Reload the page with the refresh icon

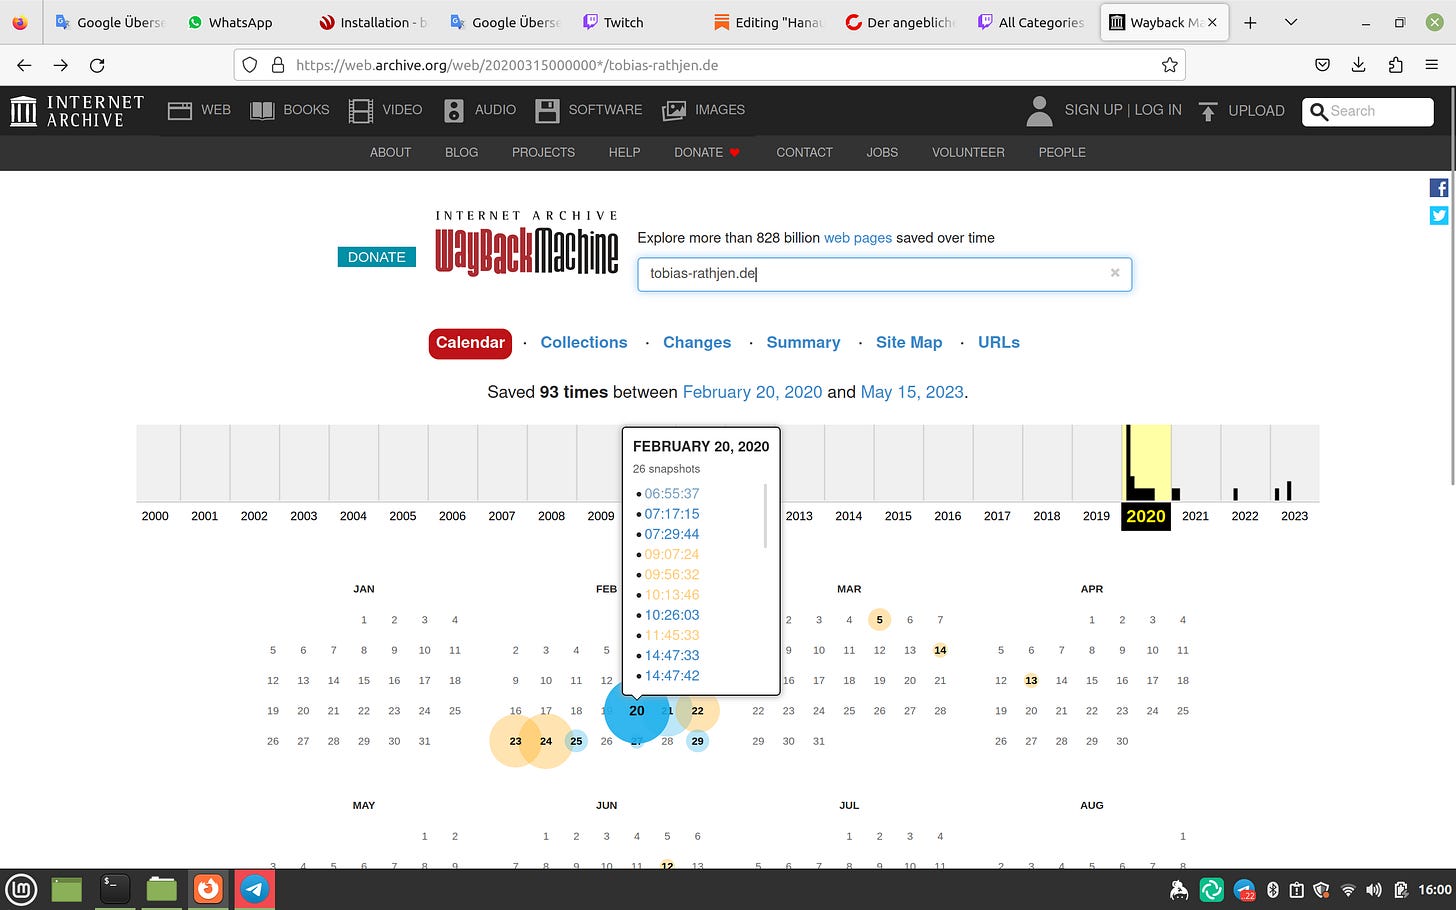tap(97, 65)
